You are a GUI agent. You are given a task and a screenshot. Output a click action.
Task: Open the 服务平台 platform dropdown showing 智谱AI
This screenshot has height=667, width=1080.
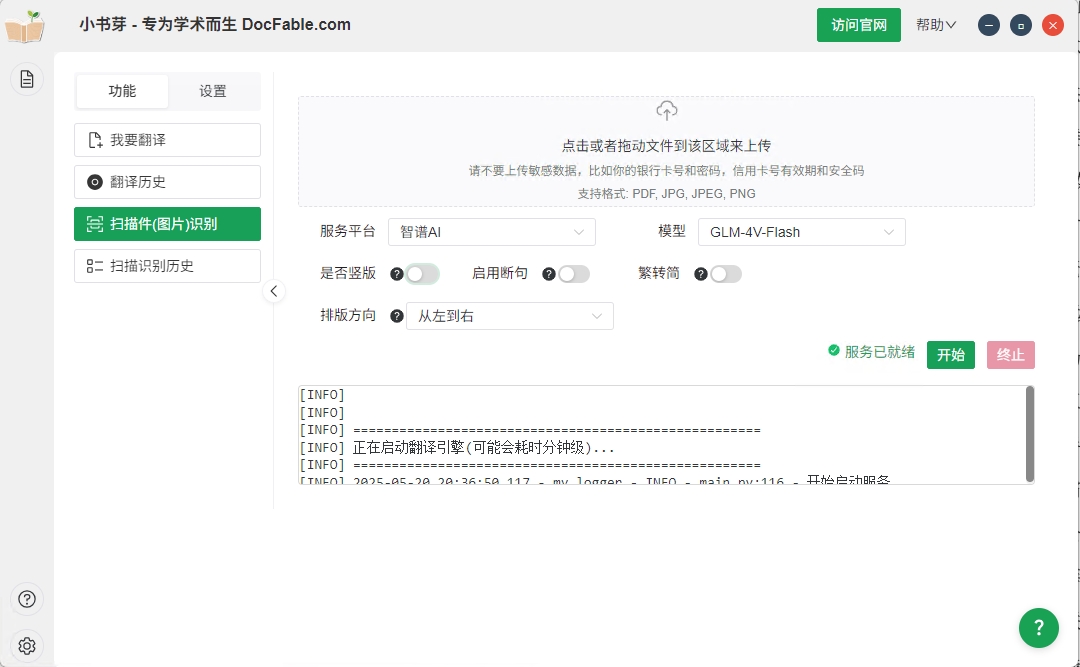[x=492, y=231]
